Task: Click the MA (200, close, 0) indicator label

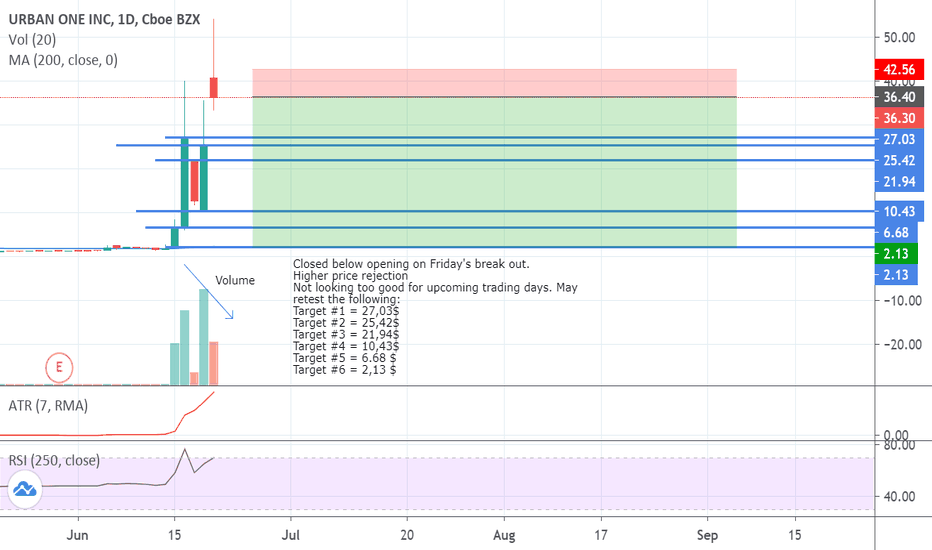Action: [x=63, y=60]
